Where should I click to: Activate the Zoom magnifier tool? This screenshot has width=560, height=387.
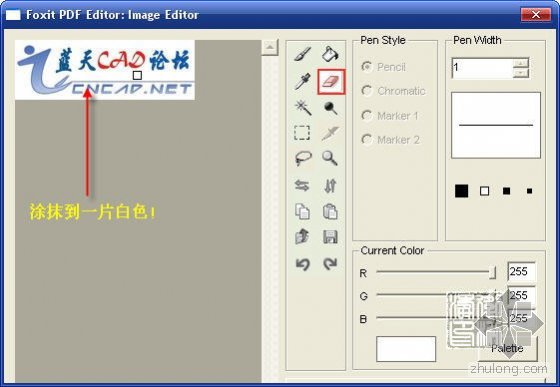(330, 158)
